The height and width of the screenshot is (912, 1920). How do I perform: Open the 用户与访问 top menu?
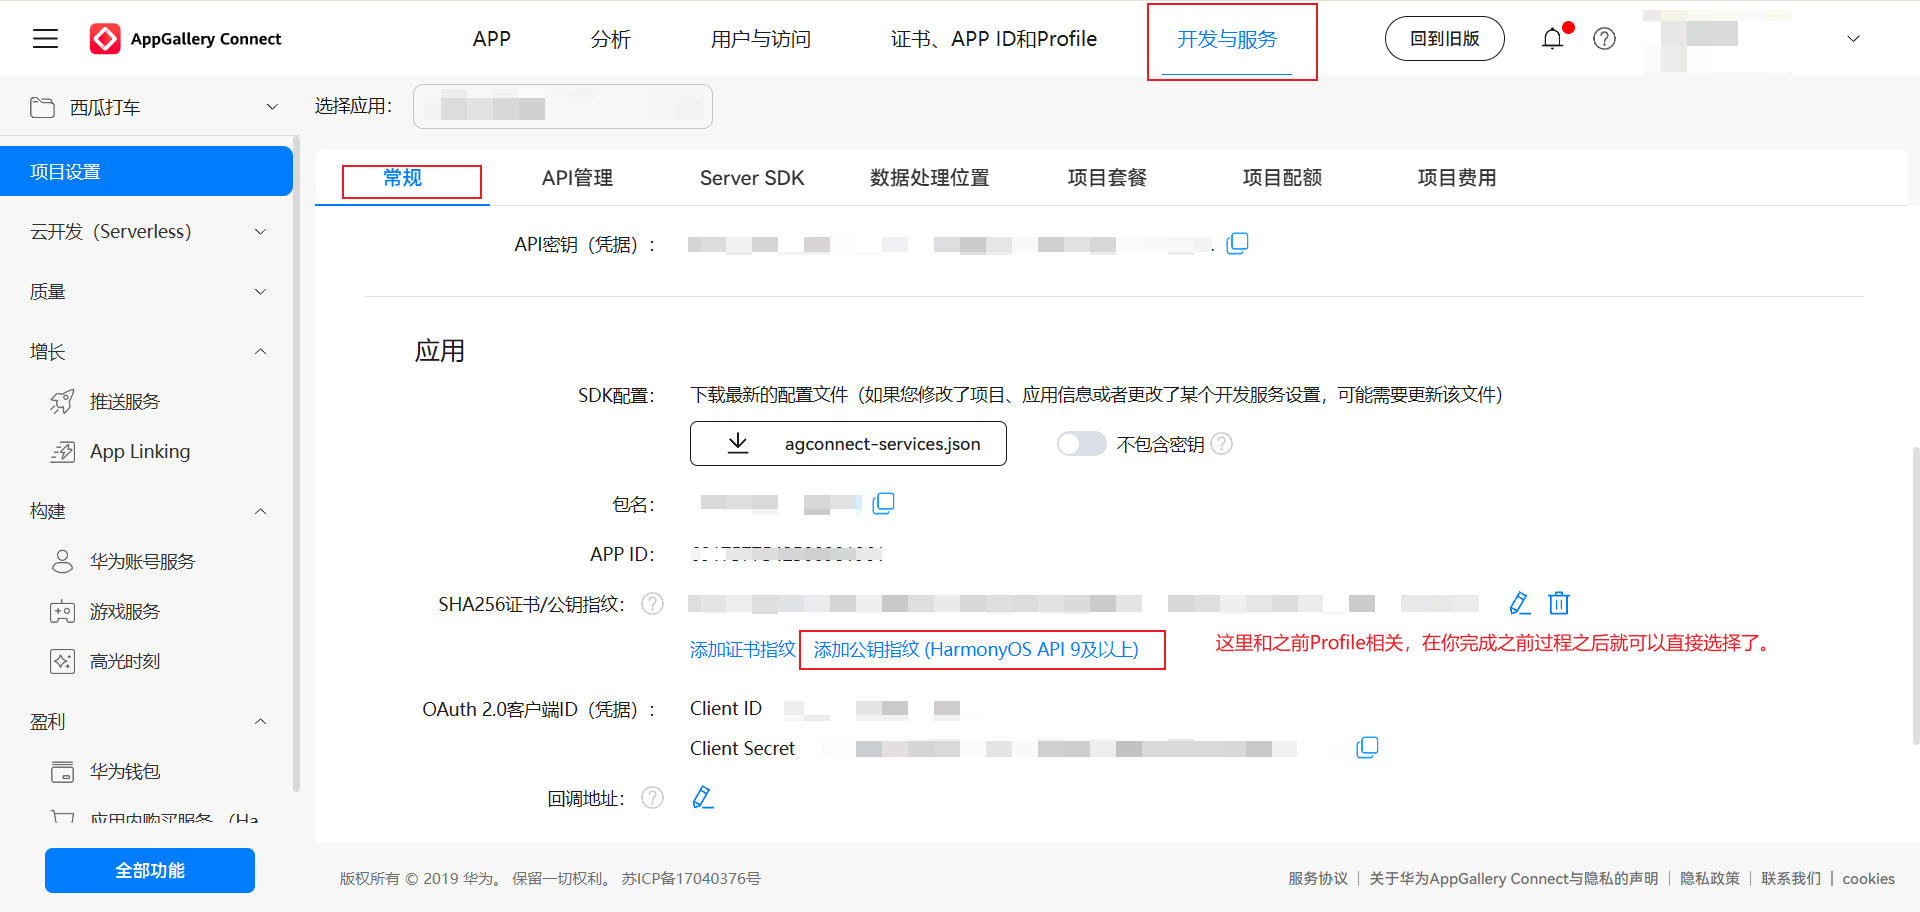[x=761, y=39]
